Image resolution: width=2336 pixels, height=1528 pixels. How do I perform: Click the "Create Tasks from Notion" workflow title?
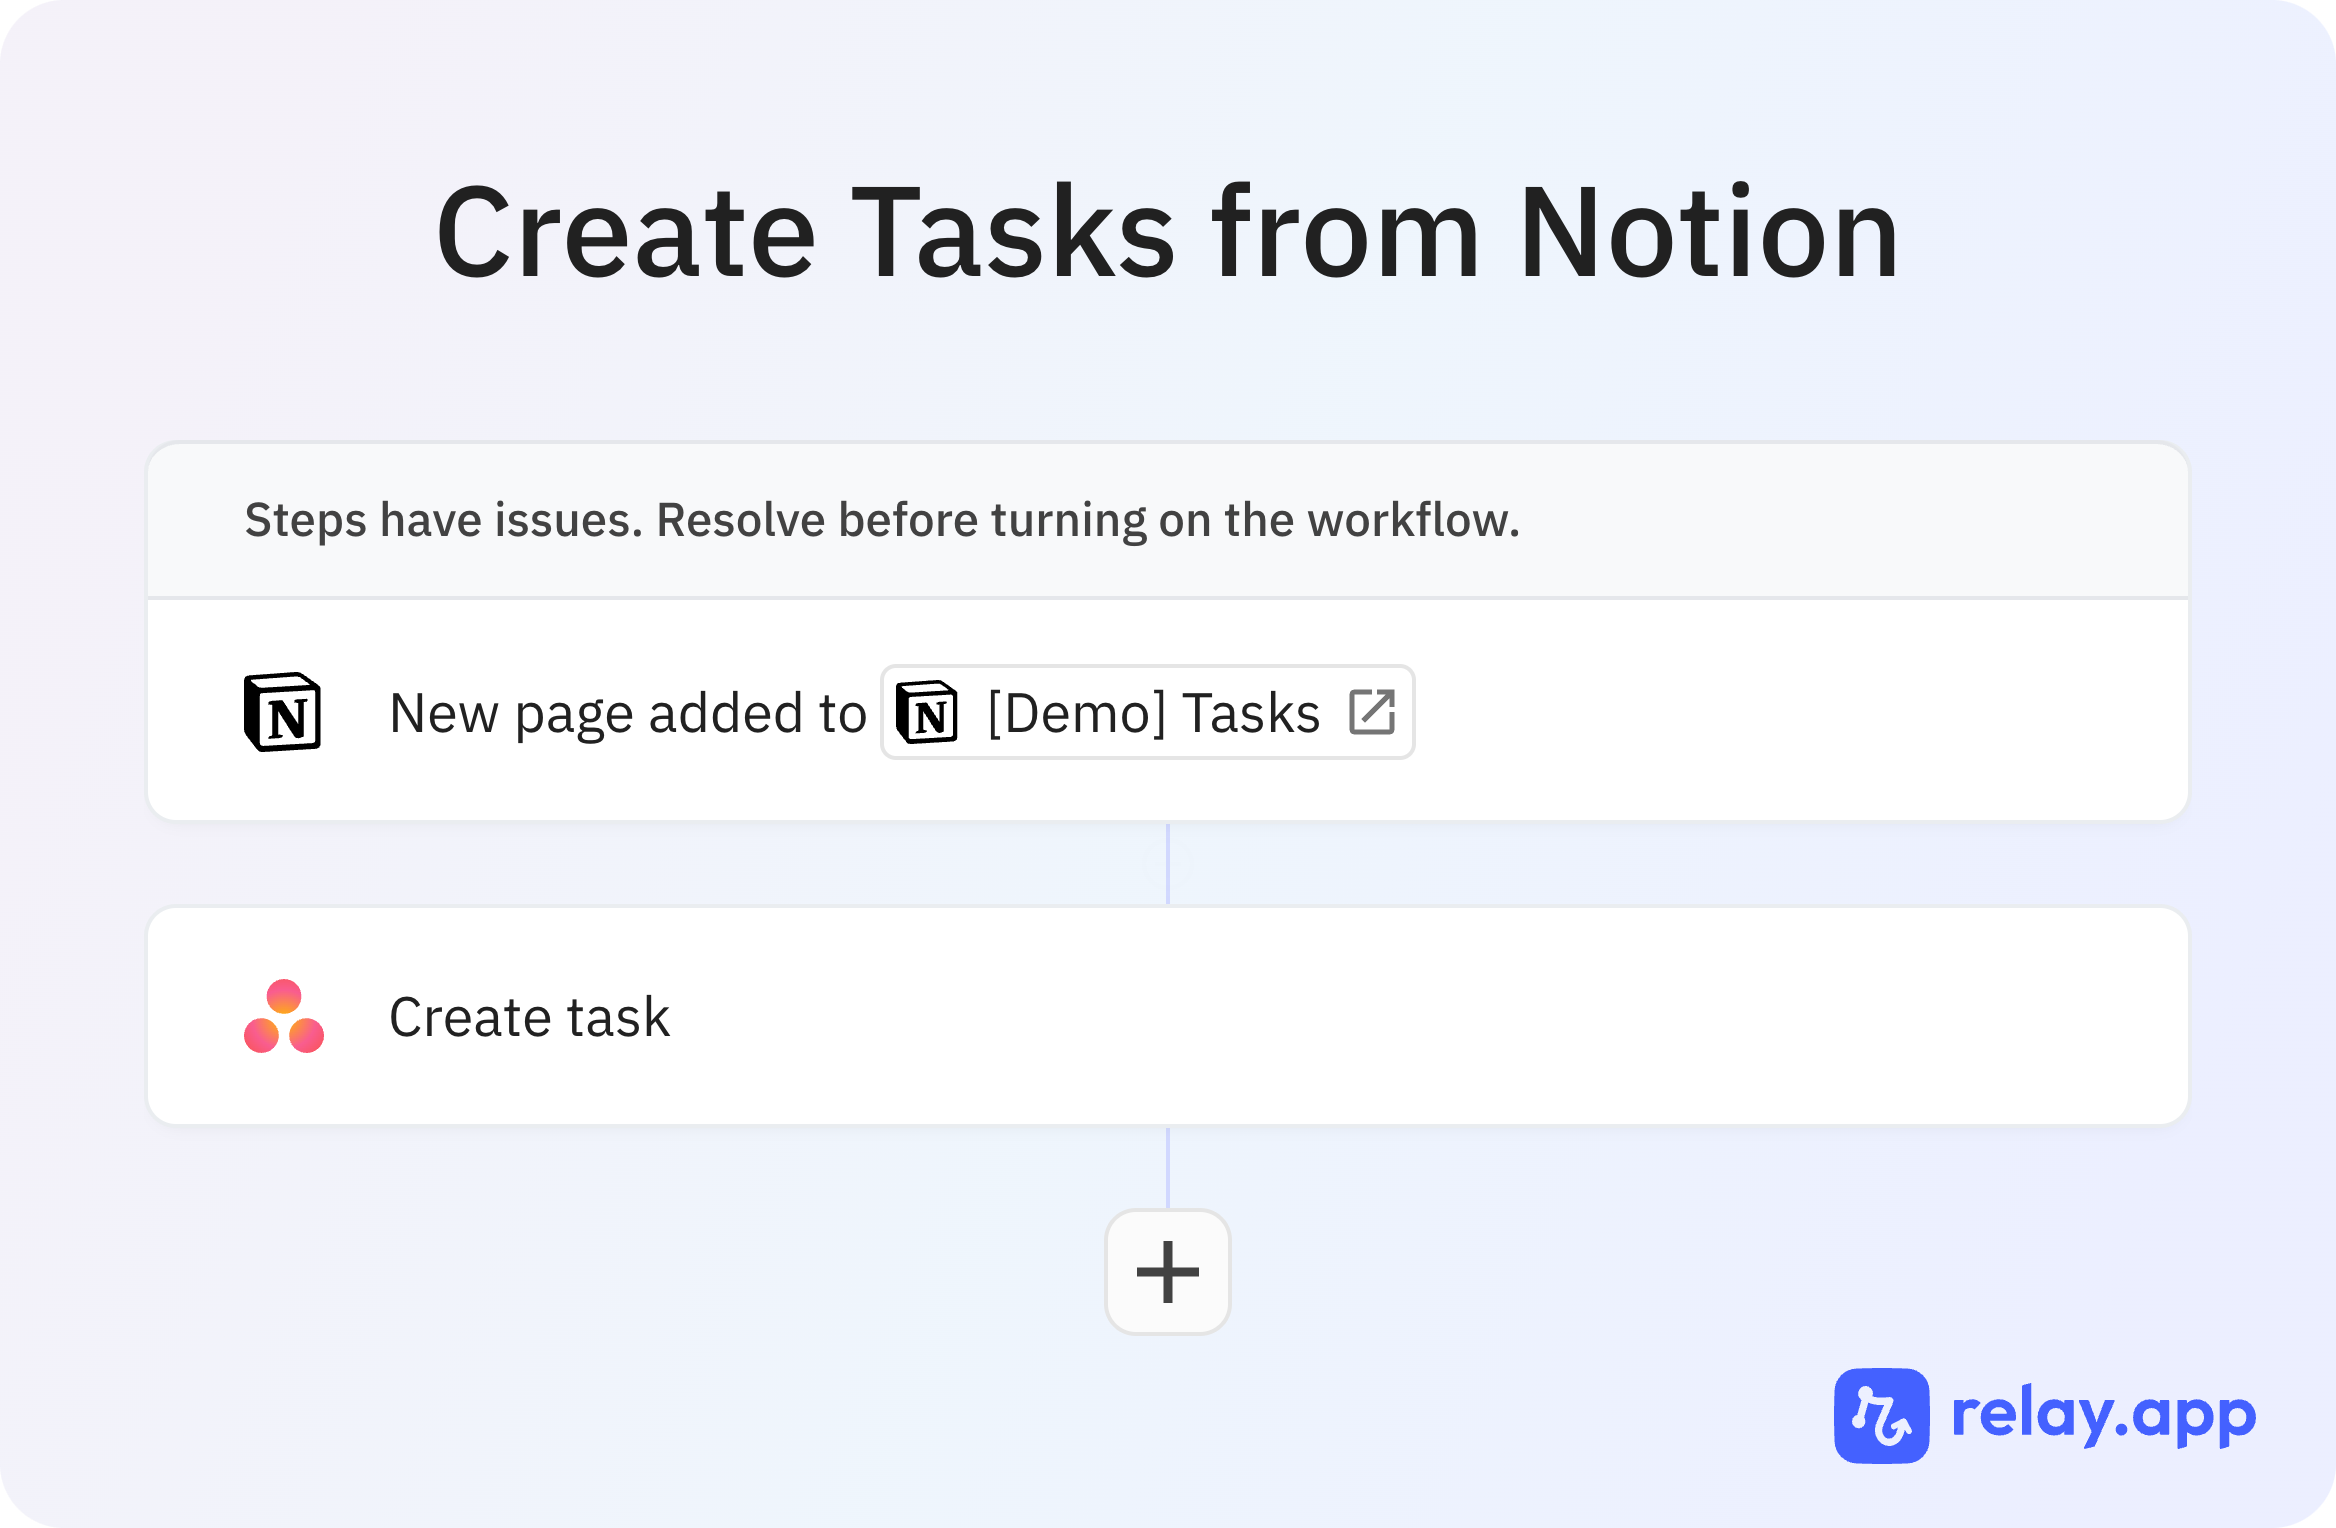click(1167, 232)
